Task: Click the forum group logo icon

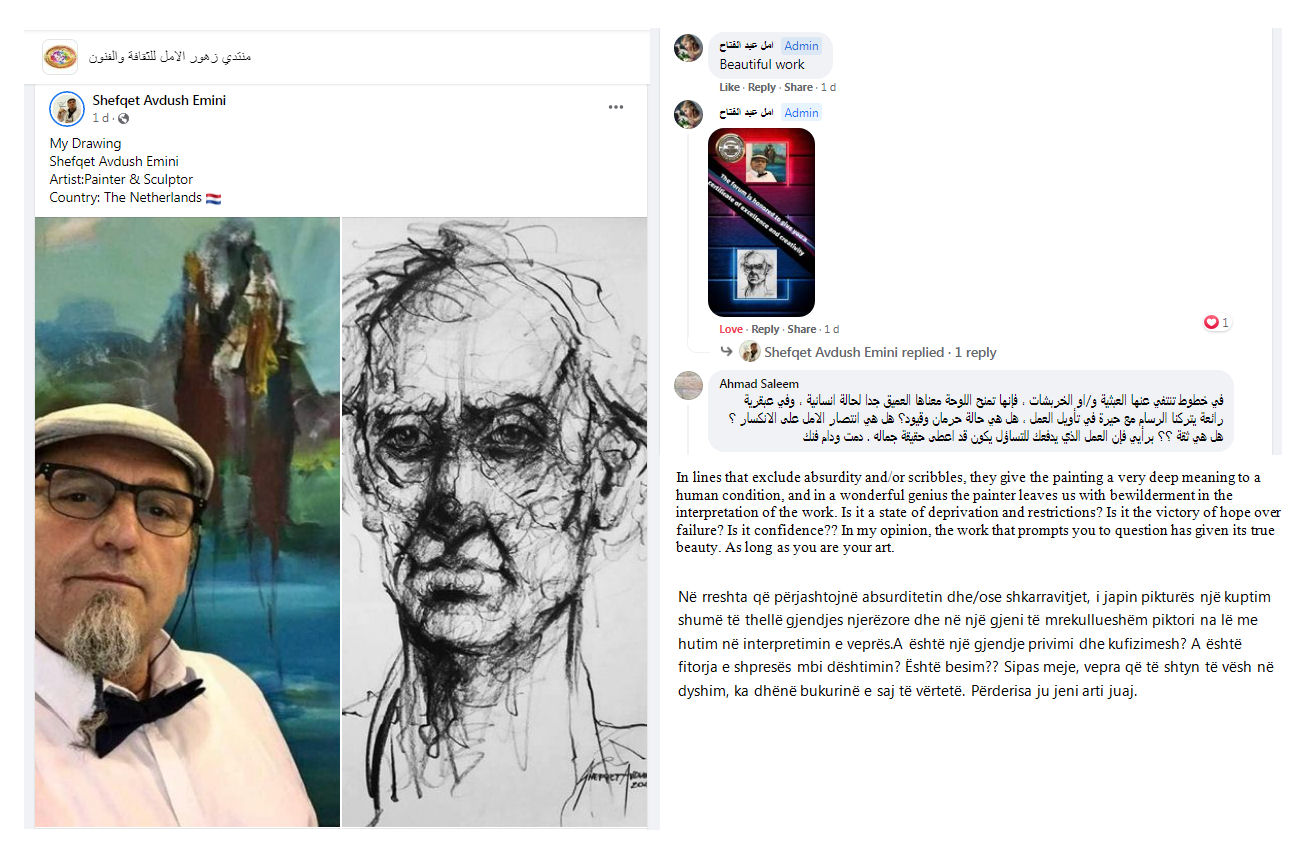Action: pyautogui.click(x=60, y=56)
